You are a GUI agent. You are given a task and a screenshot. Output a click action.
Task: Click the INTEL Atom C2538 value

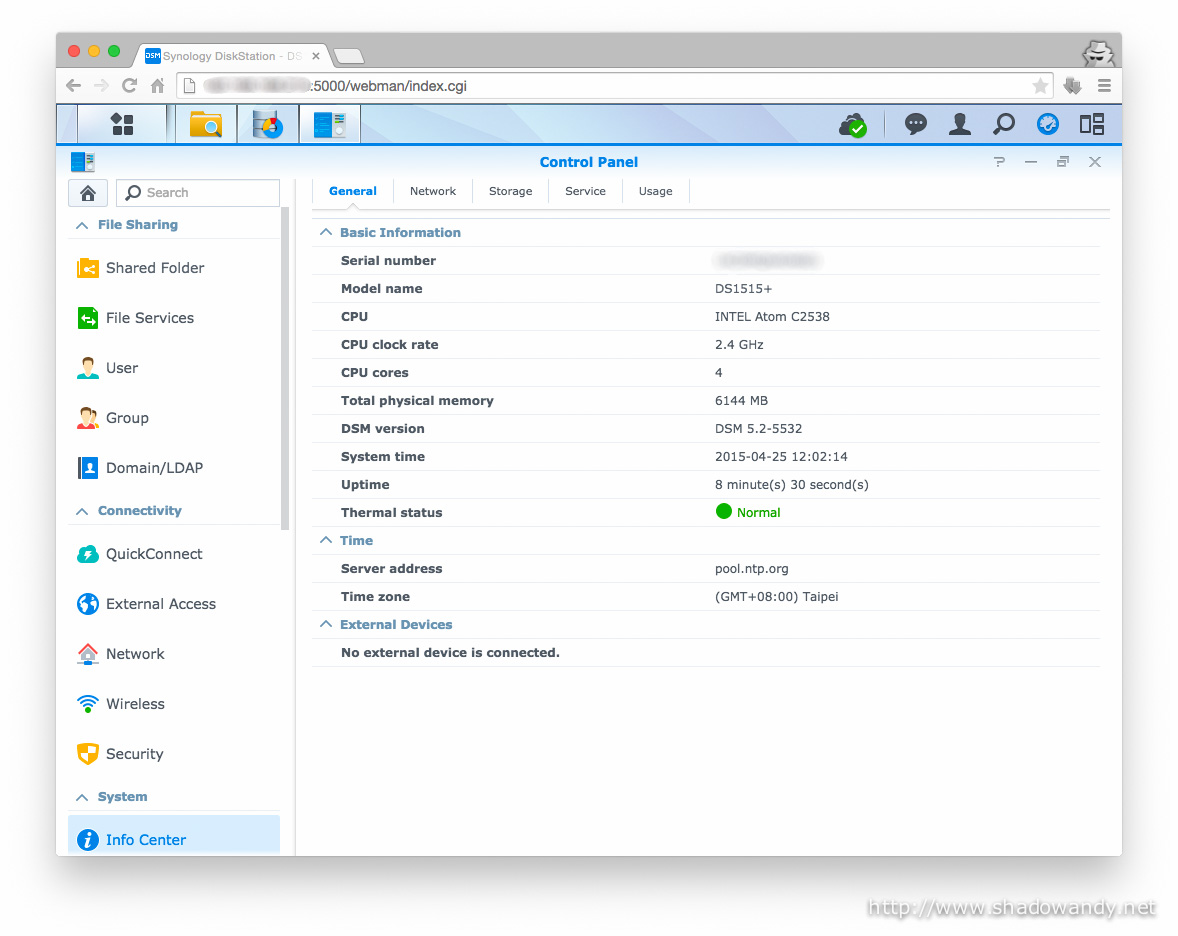(x=772, y=317)
